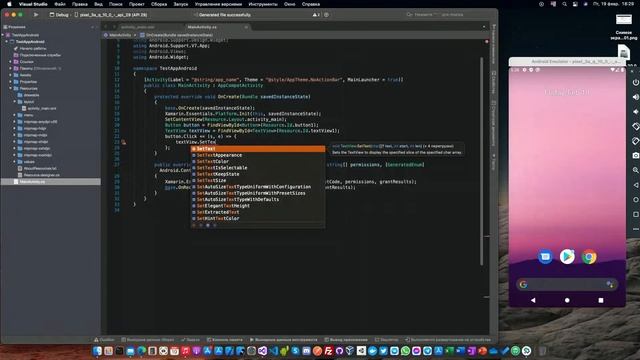The width and height of the screenshot is (640, 360).
Task: Collapse the Resources folder
Action: (x=11, y=88)
